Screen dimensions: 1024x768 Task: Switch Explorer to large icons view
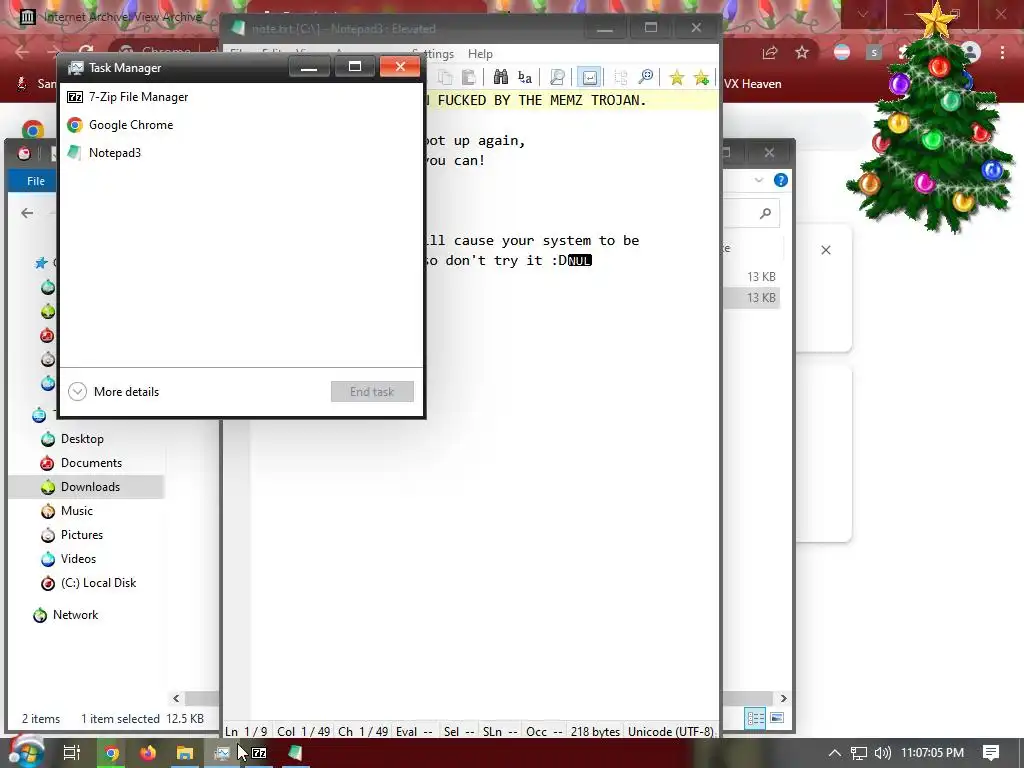[777, 718]
